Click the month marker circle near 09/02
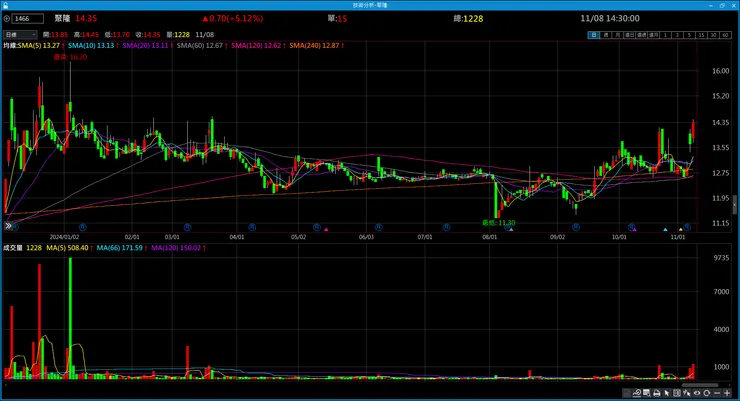This screenshot has width=740, height=401. pyautogui.click(x=576, y=227)
